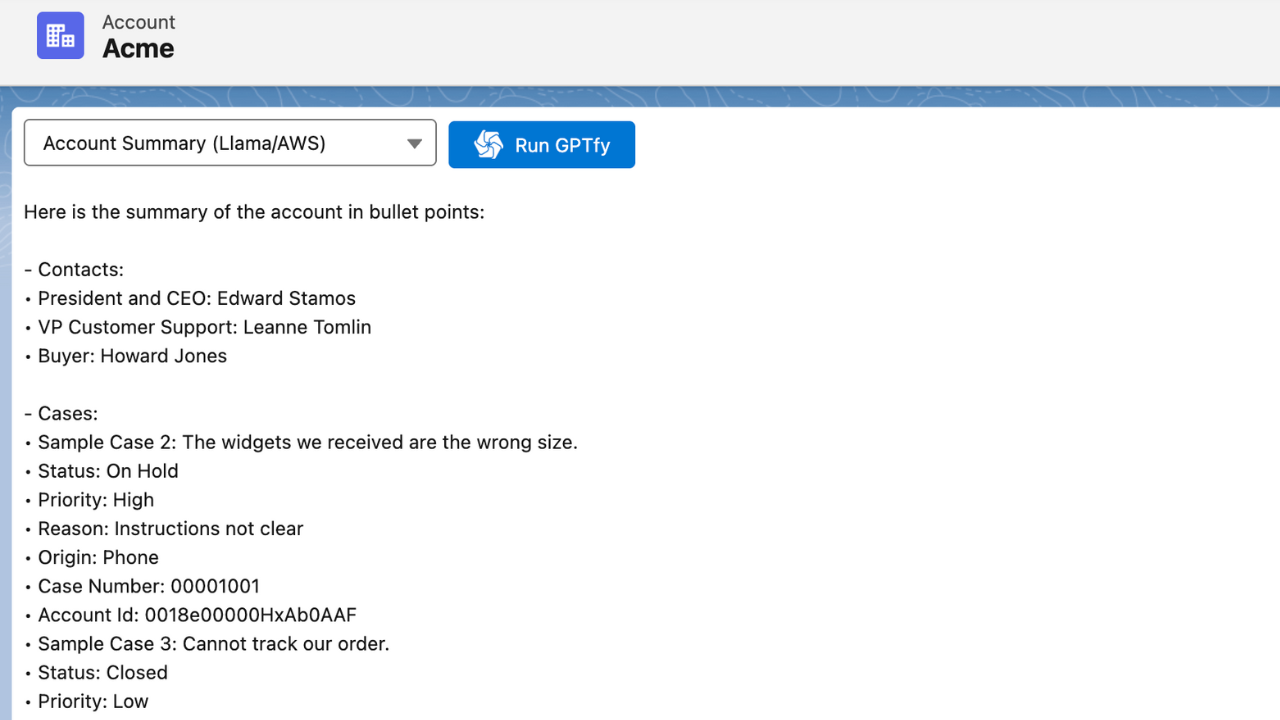The width and height of the screenshot is (1280, 720).
Task: Click the summary intro sentence text
Action: [254, 212]
